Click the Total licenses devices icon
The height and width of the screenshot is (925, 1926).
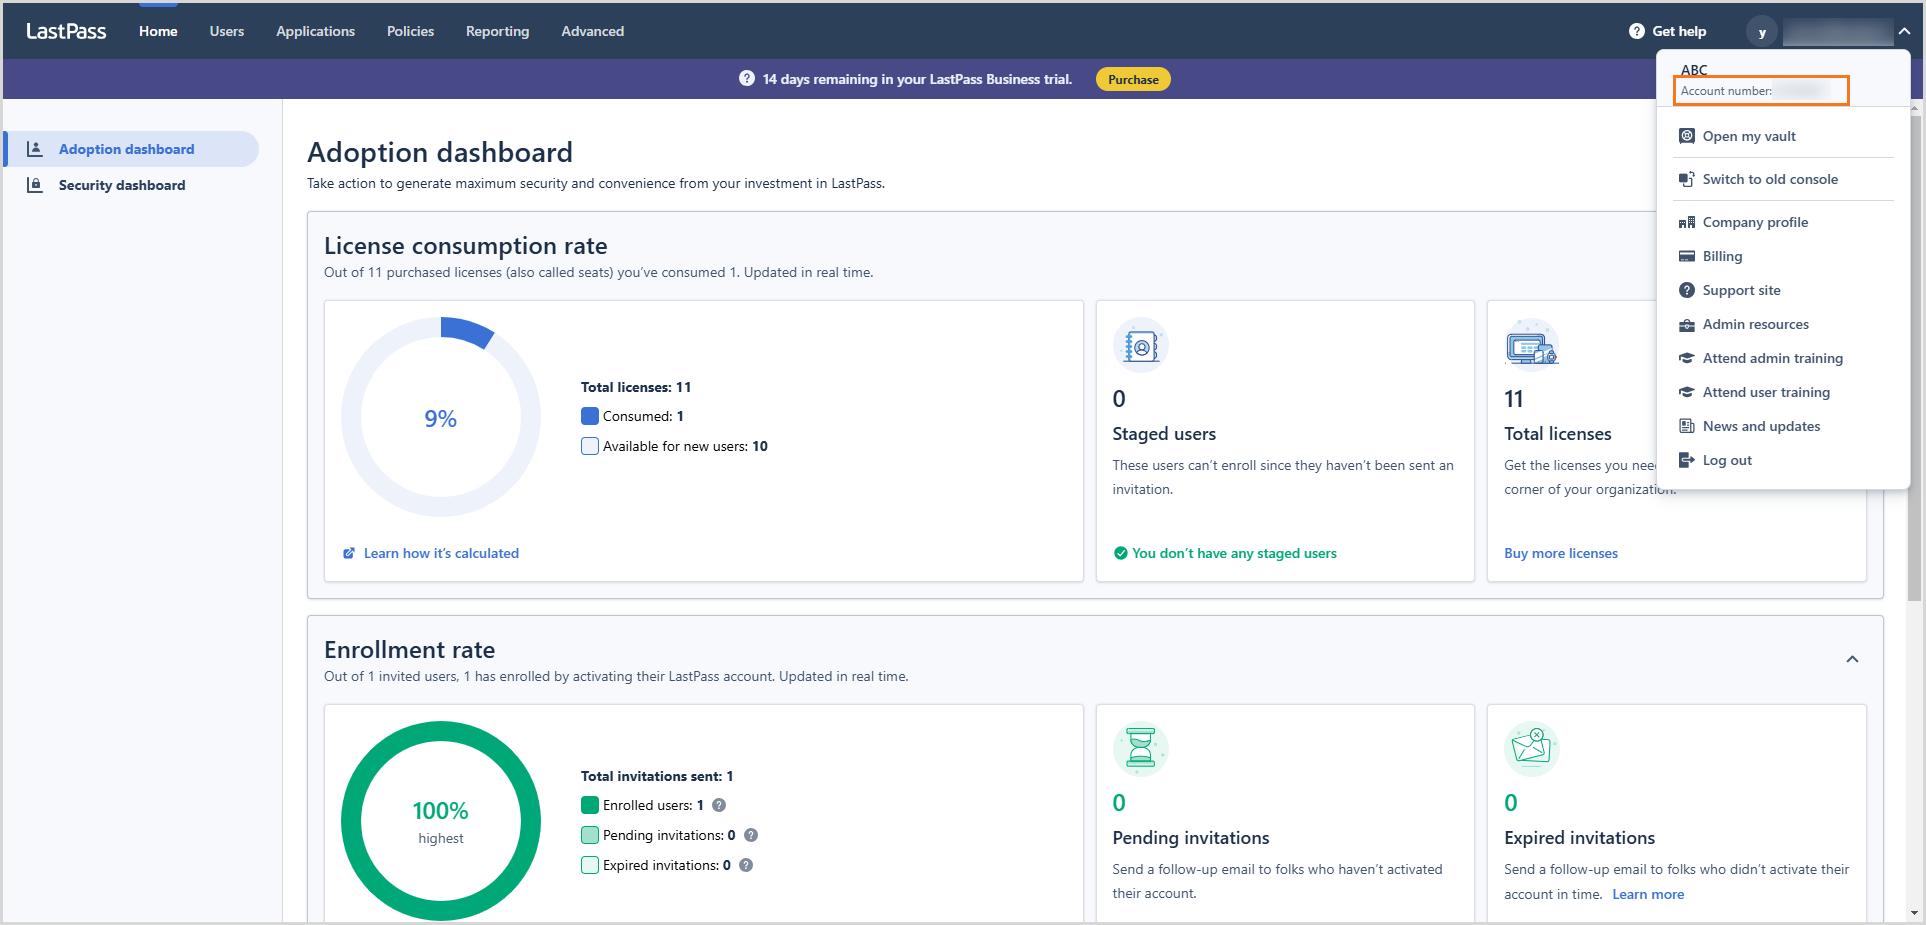(x=1531, y=346)
